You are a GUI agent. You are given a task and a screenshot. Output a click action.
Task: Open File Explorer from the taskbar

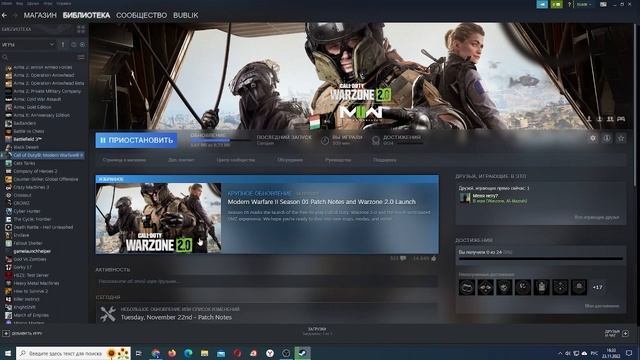coord(204,353)
